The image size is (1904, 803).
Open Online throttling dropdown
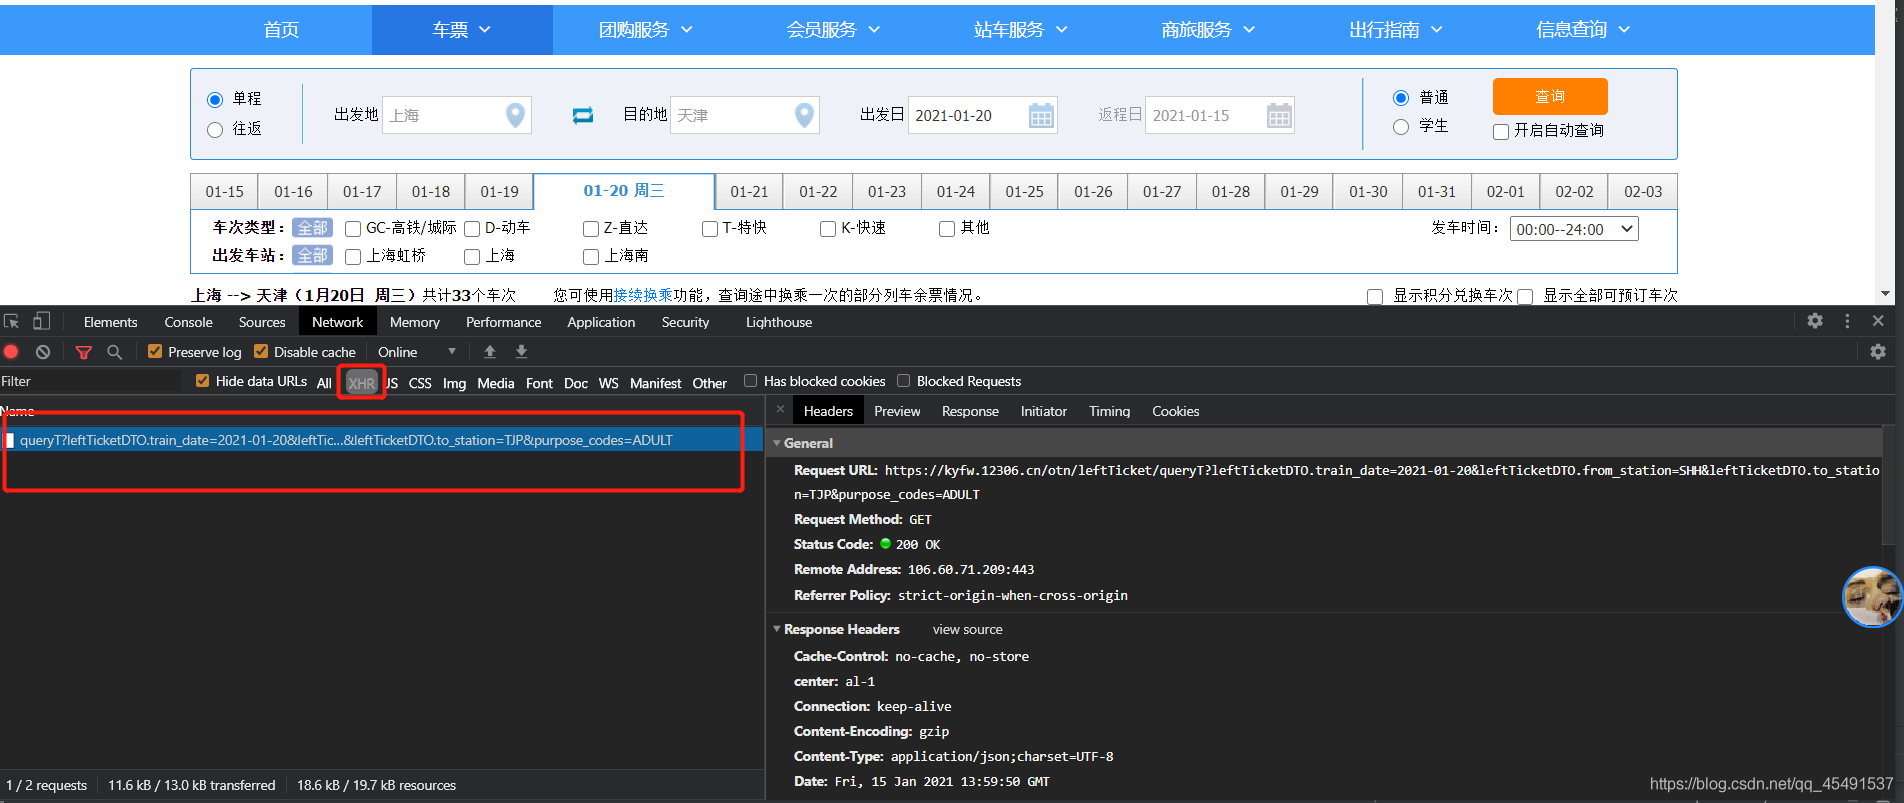(417, 352)
